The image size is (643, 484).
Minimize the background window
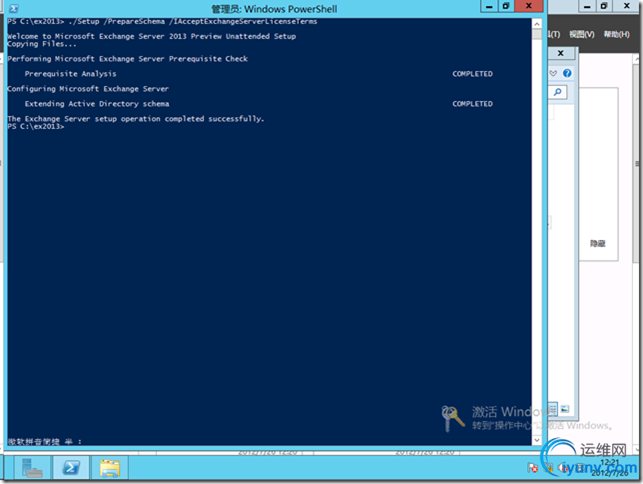(587, 6)
